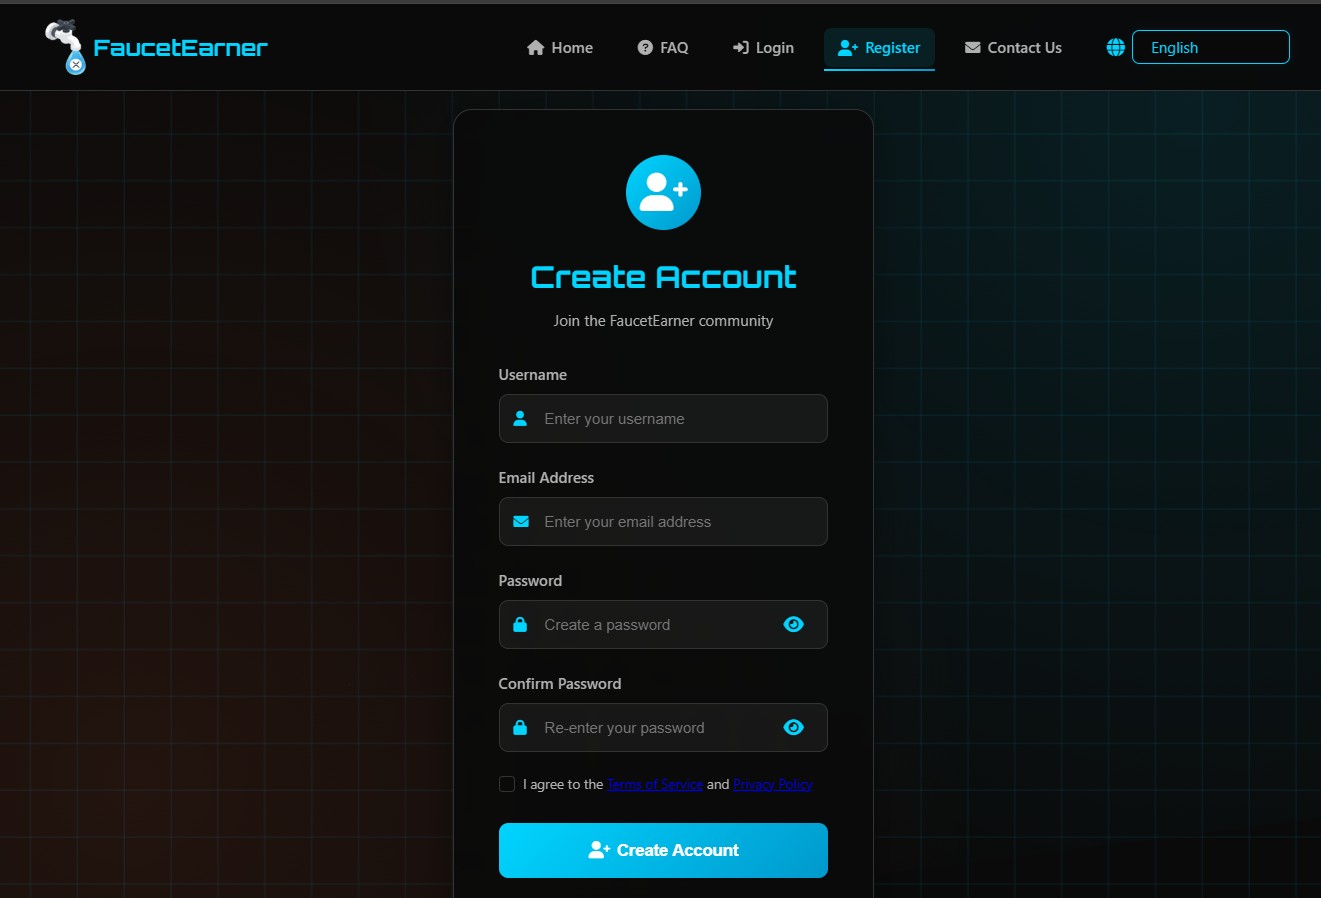
Task: Focus the Enter your username field
Action: point(663,418)
